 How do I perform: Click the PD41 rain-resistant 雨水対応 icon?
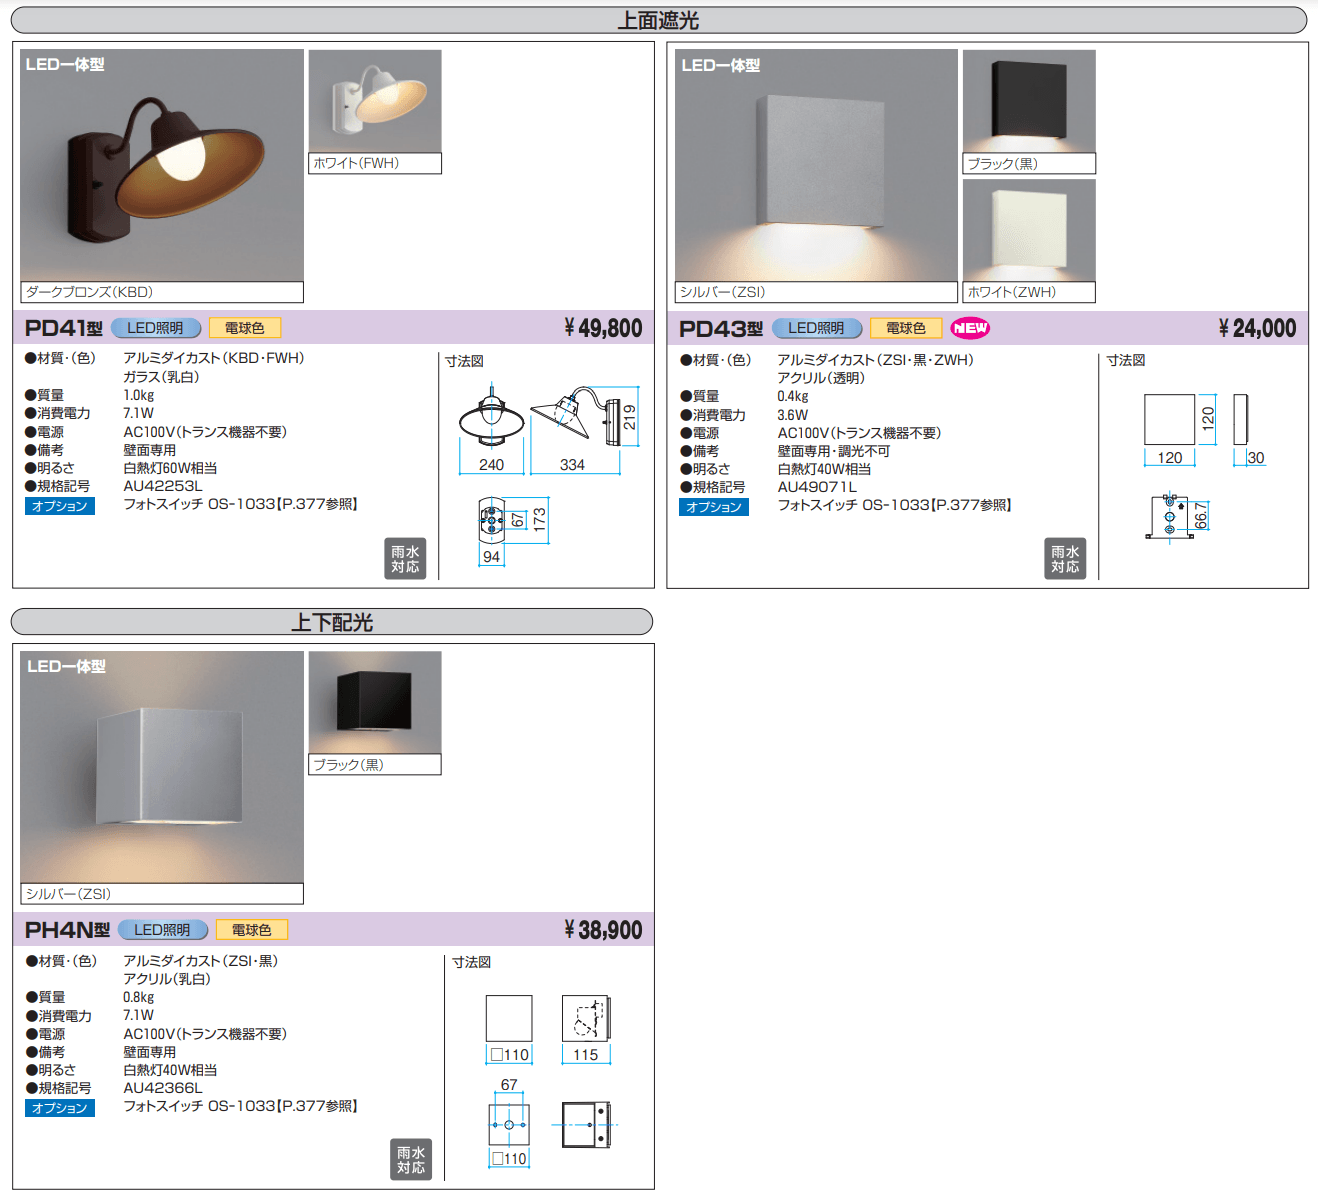405,559
